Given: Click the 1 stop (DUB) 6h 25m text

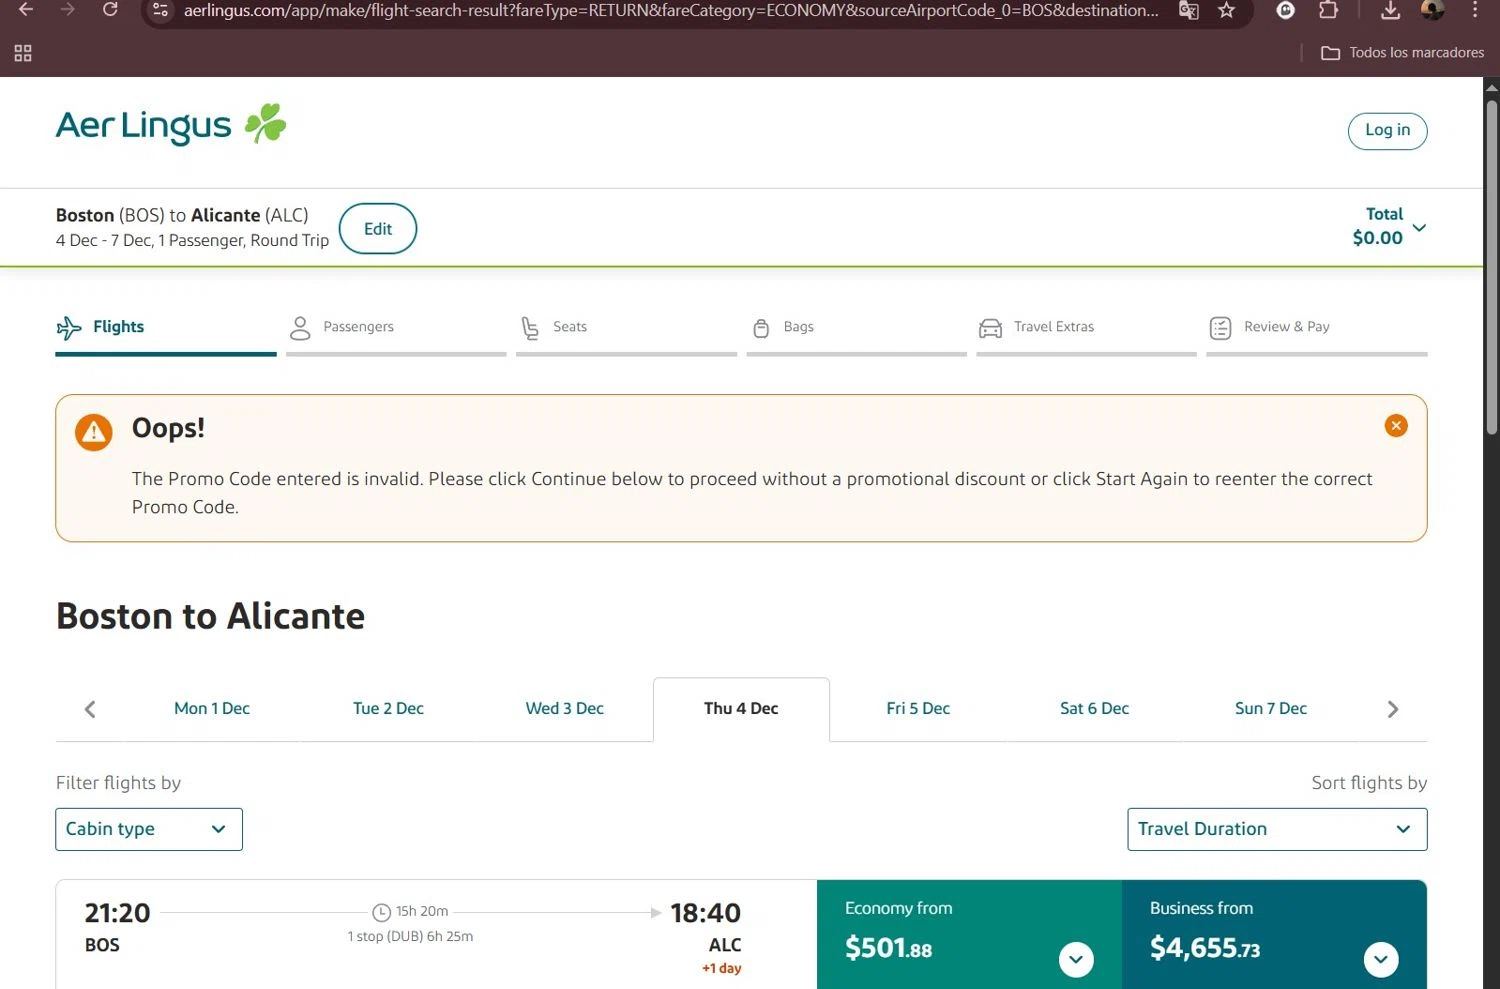Looking at the screenshot, I should [410, 937].
